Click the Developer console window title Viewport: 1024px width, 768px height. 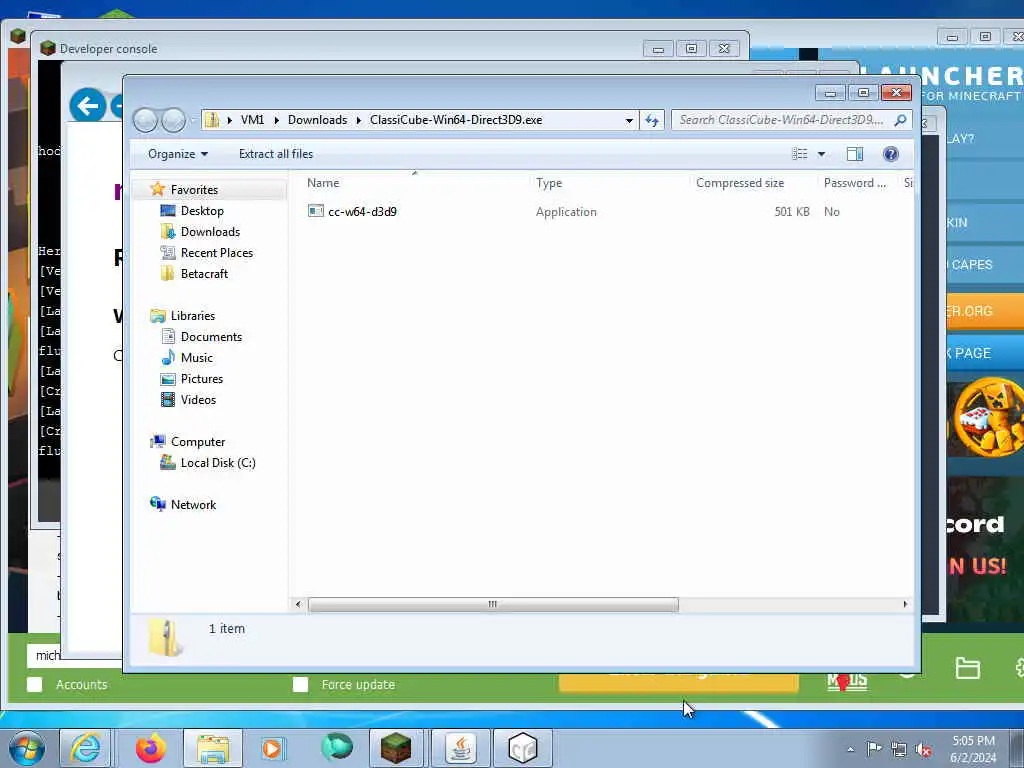coord(108,48)
